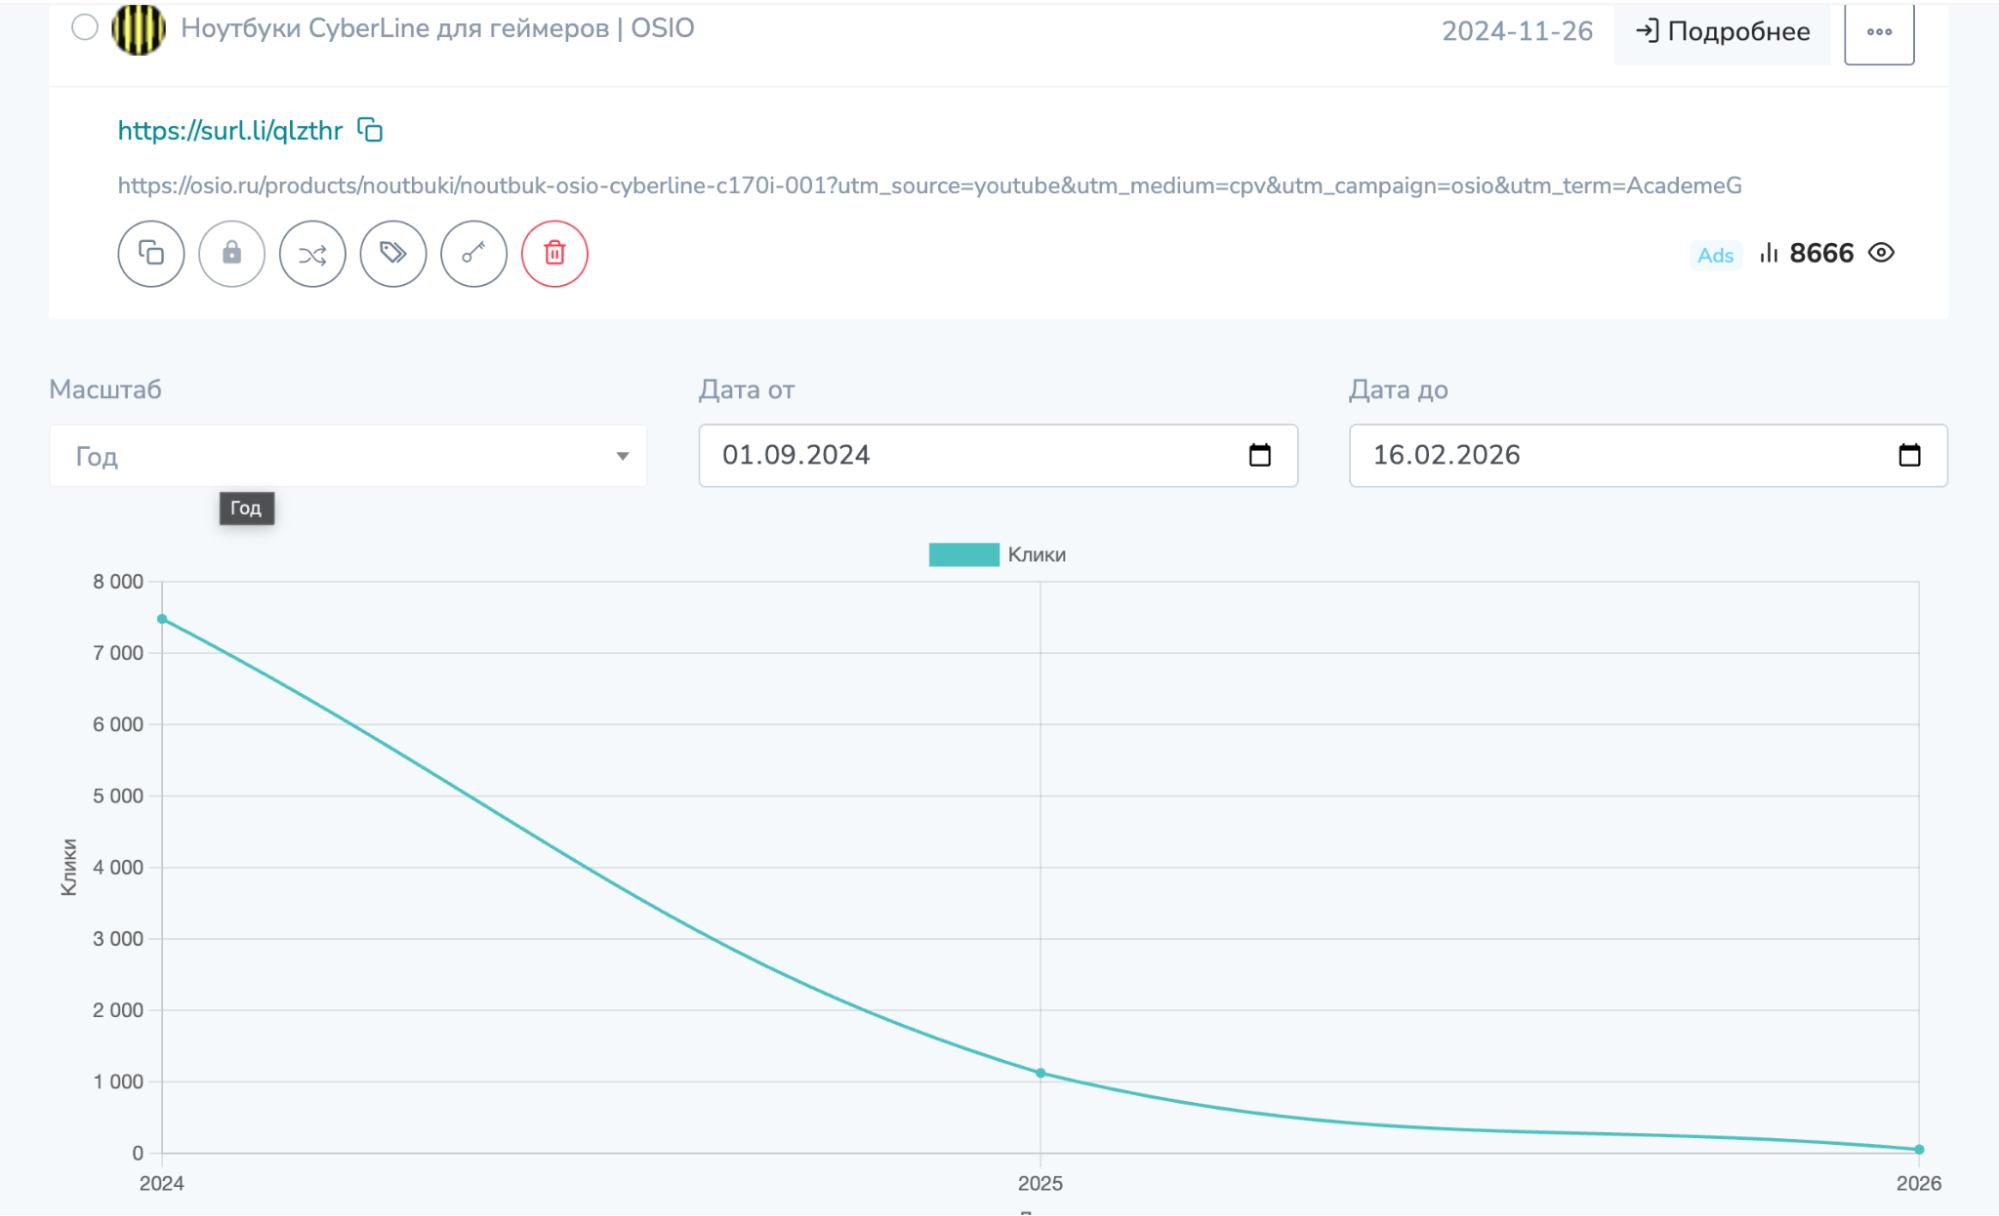Click the Подробнее button
The width and height of the screenshot is (1999, 1216).
click(x=1722, y=32)
